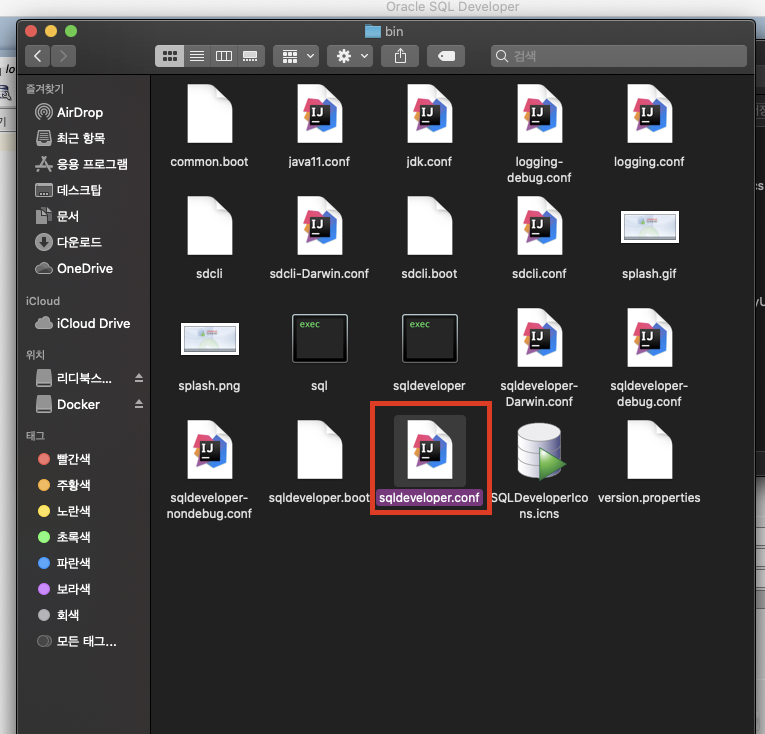Screen dimensions: 765x734
Task: Select the sdcli.boot file
Action: point(429,226)
